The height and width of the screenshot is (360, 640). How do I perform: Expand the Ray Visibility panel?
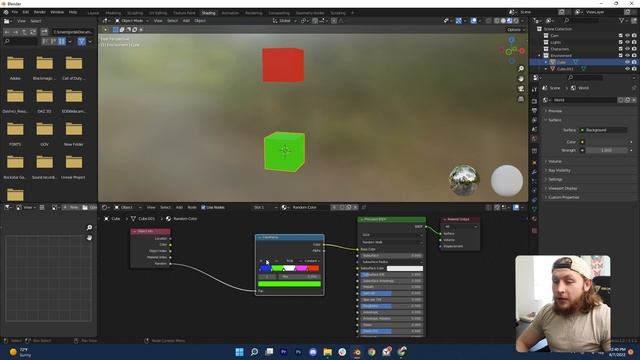[x=559, y=171]
